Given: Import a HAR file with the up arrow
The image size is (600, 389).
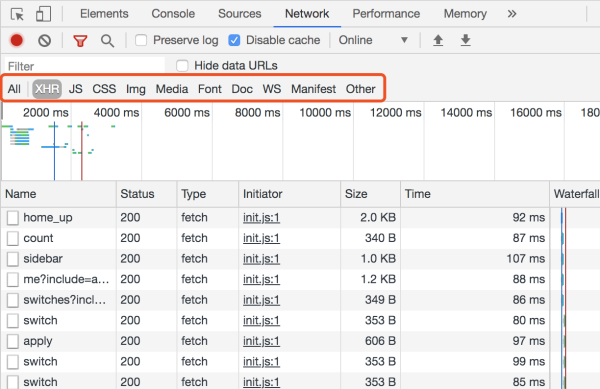Looking at the screenshot, I should (x=438, y=40).
